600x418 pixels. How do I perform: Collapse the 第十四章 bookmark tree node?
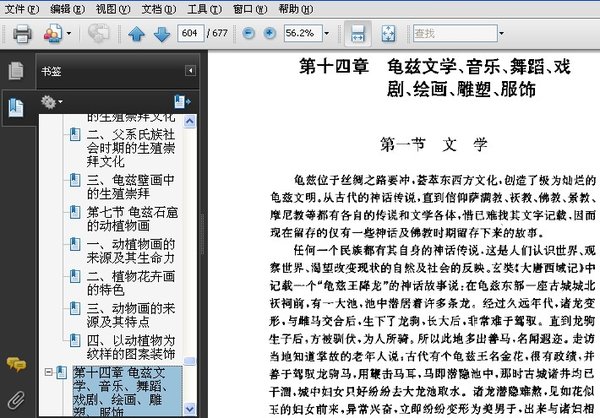[x=48, y=372]
